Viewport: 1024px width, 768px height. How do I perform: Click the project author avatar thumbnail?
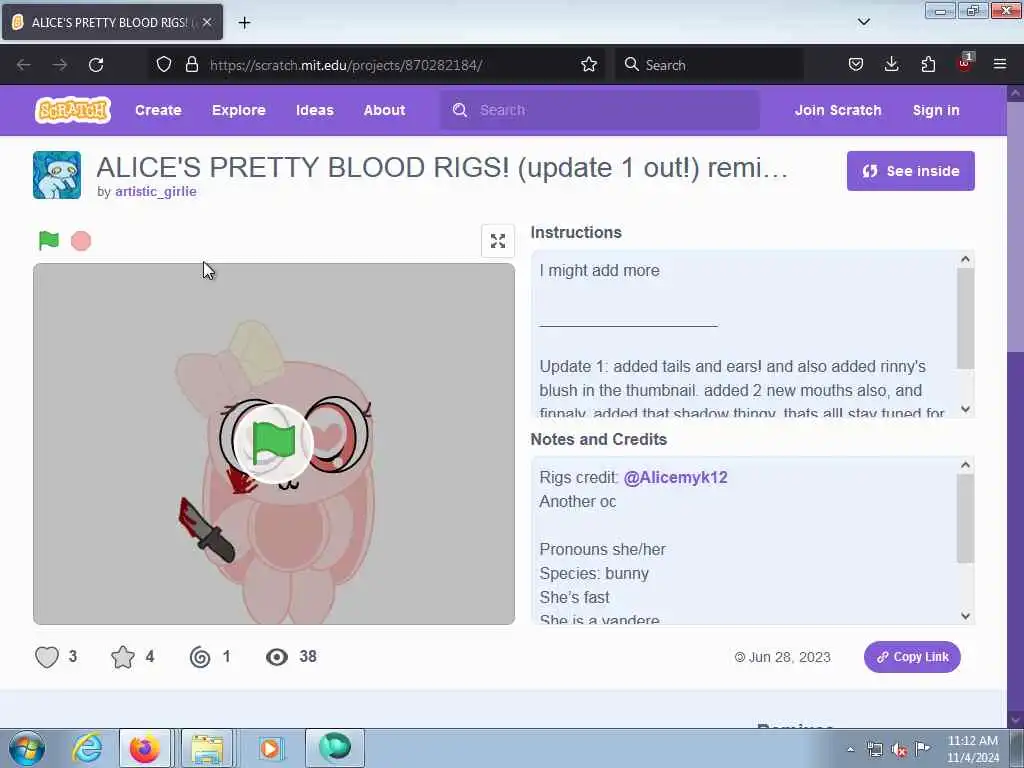coord(57,175)
